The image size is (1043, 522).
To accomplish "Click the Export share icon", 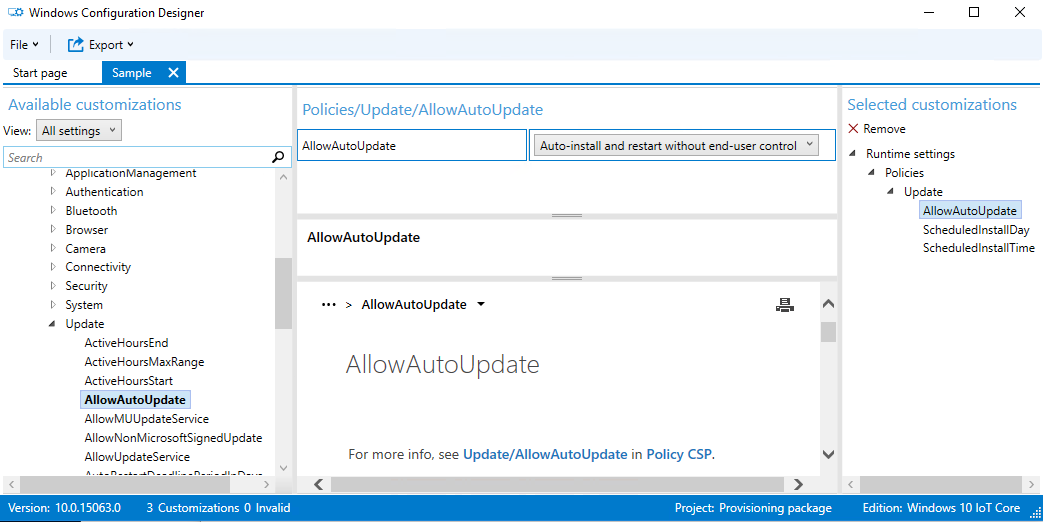I will pos(75,45).
